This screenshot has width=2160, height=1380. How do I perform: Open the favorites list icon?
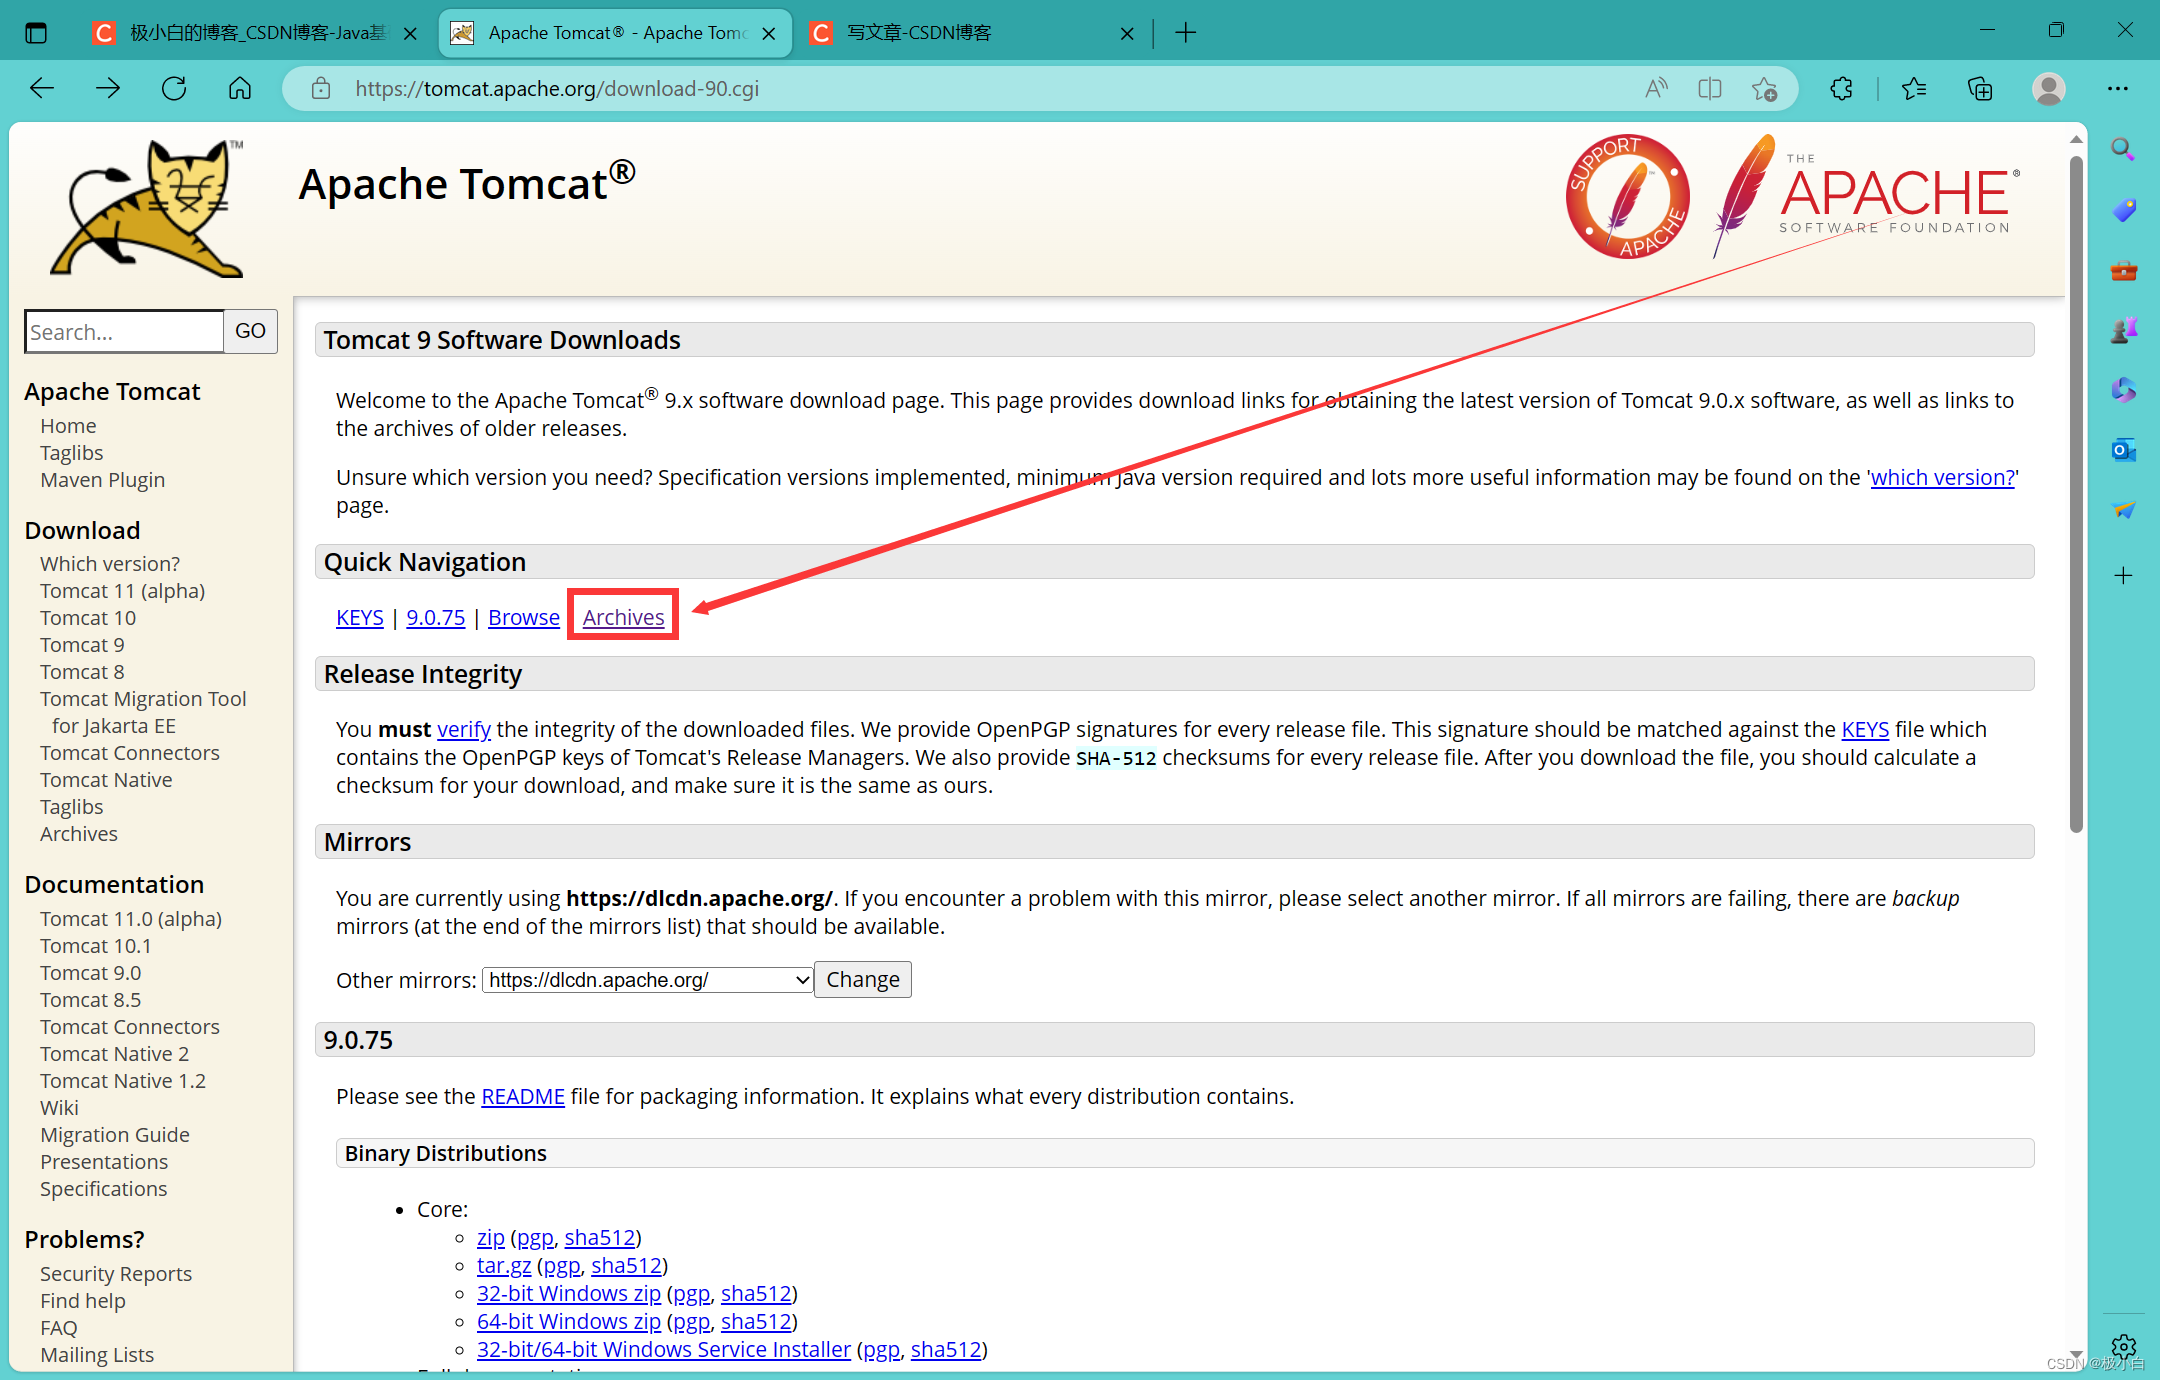(x=1914, y=88)
